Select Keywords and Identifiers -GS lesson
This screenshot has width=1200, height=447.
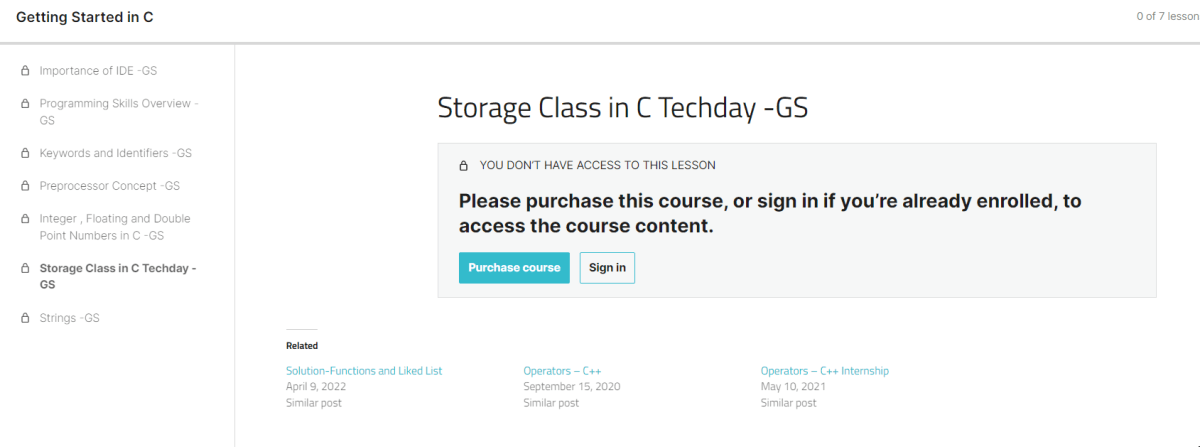115,154
